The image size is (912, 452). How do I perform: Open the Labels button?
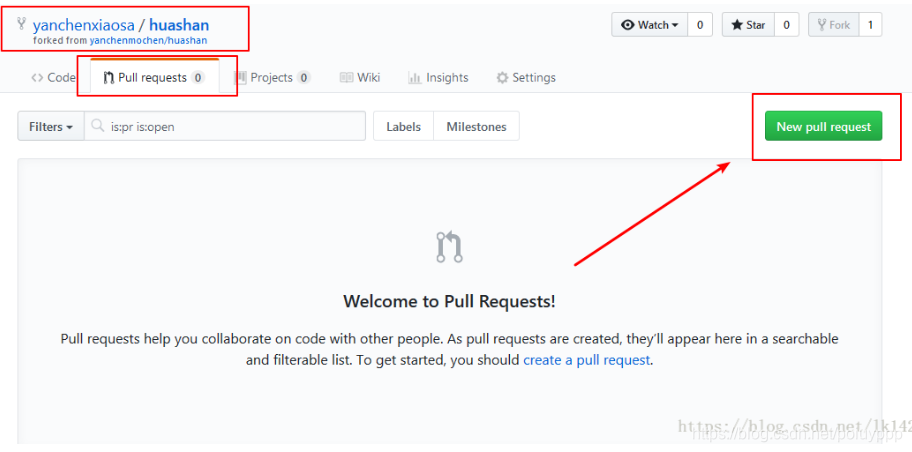(404, 126)
